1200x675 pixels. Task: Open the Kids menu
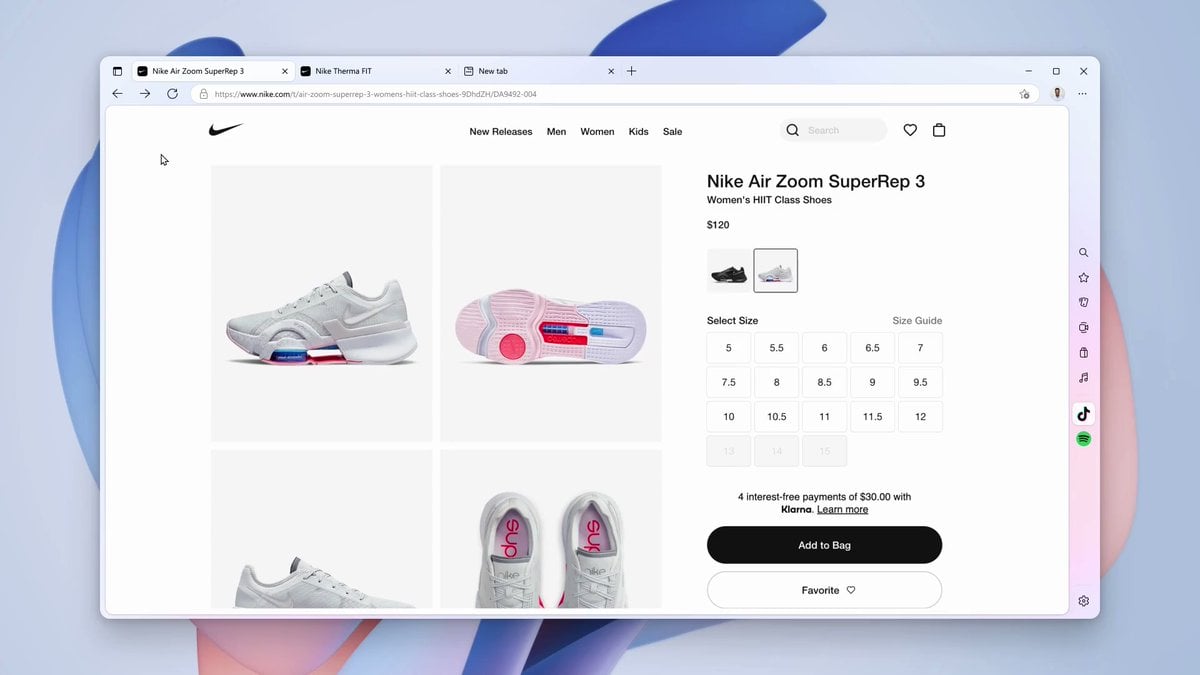638,131
